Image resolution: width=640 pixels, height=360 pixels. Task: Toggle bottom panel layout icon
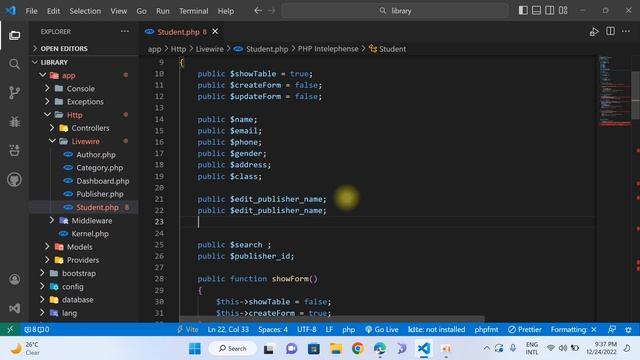click(x=536, y=11)
